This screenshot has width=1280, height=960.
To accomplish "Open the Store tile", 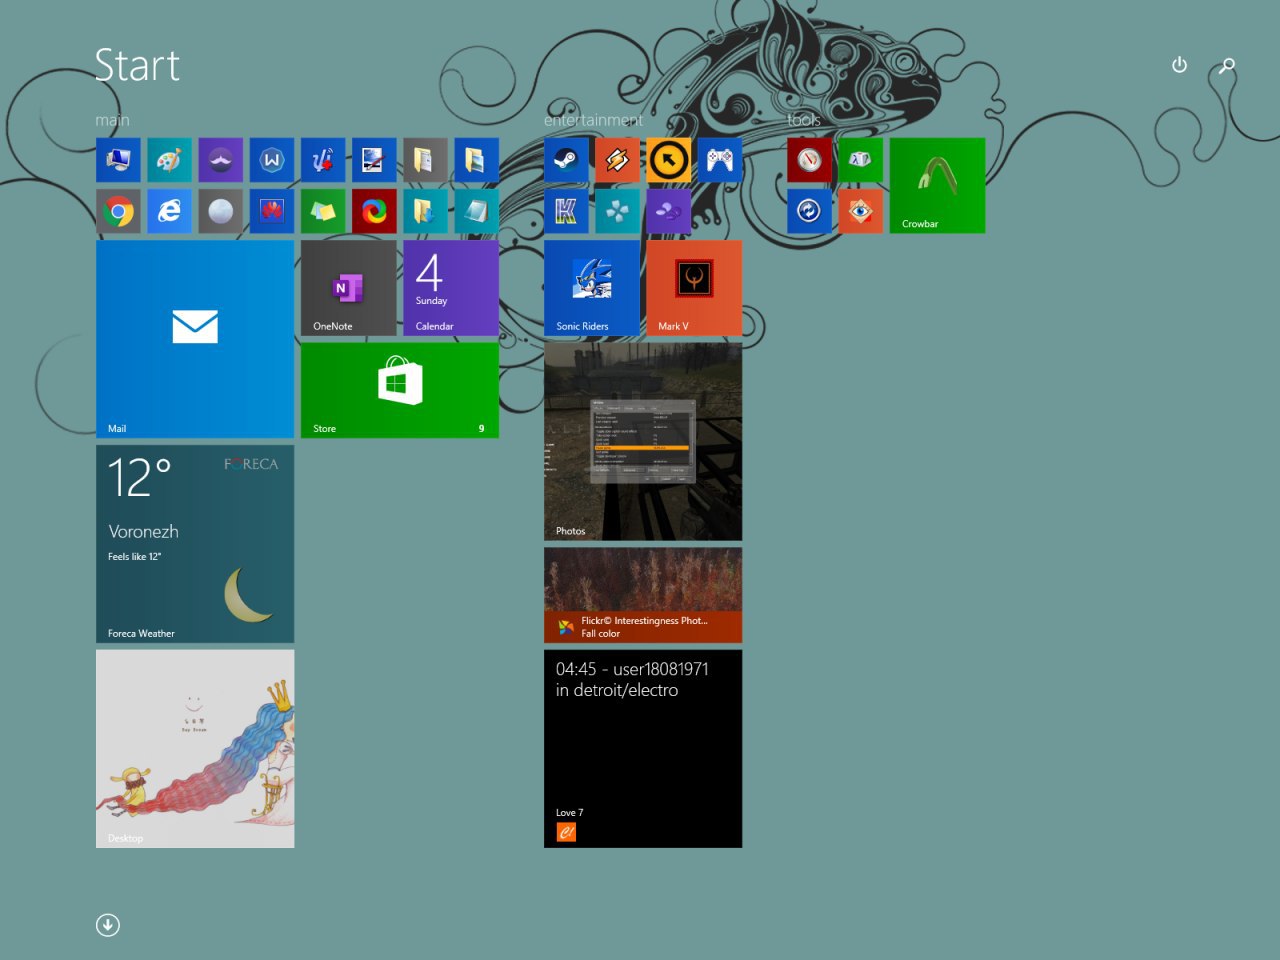I will tap(400, 390).
